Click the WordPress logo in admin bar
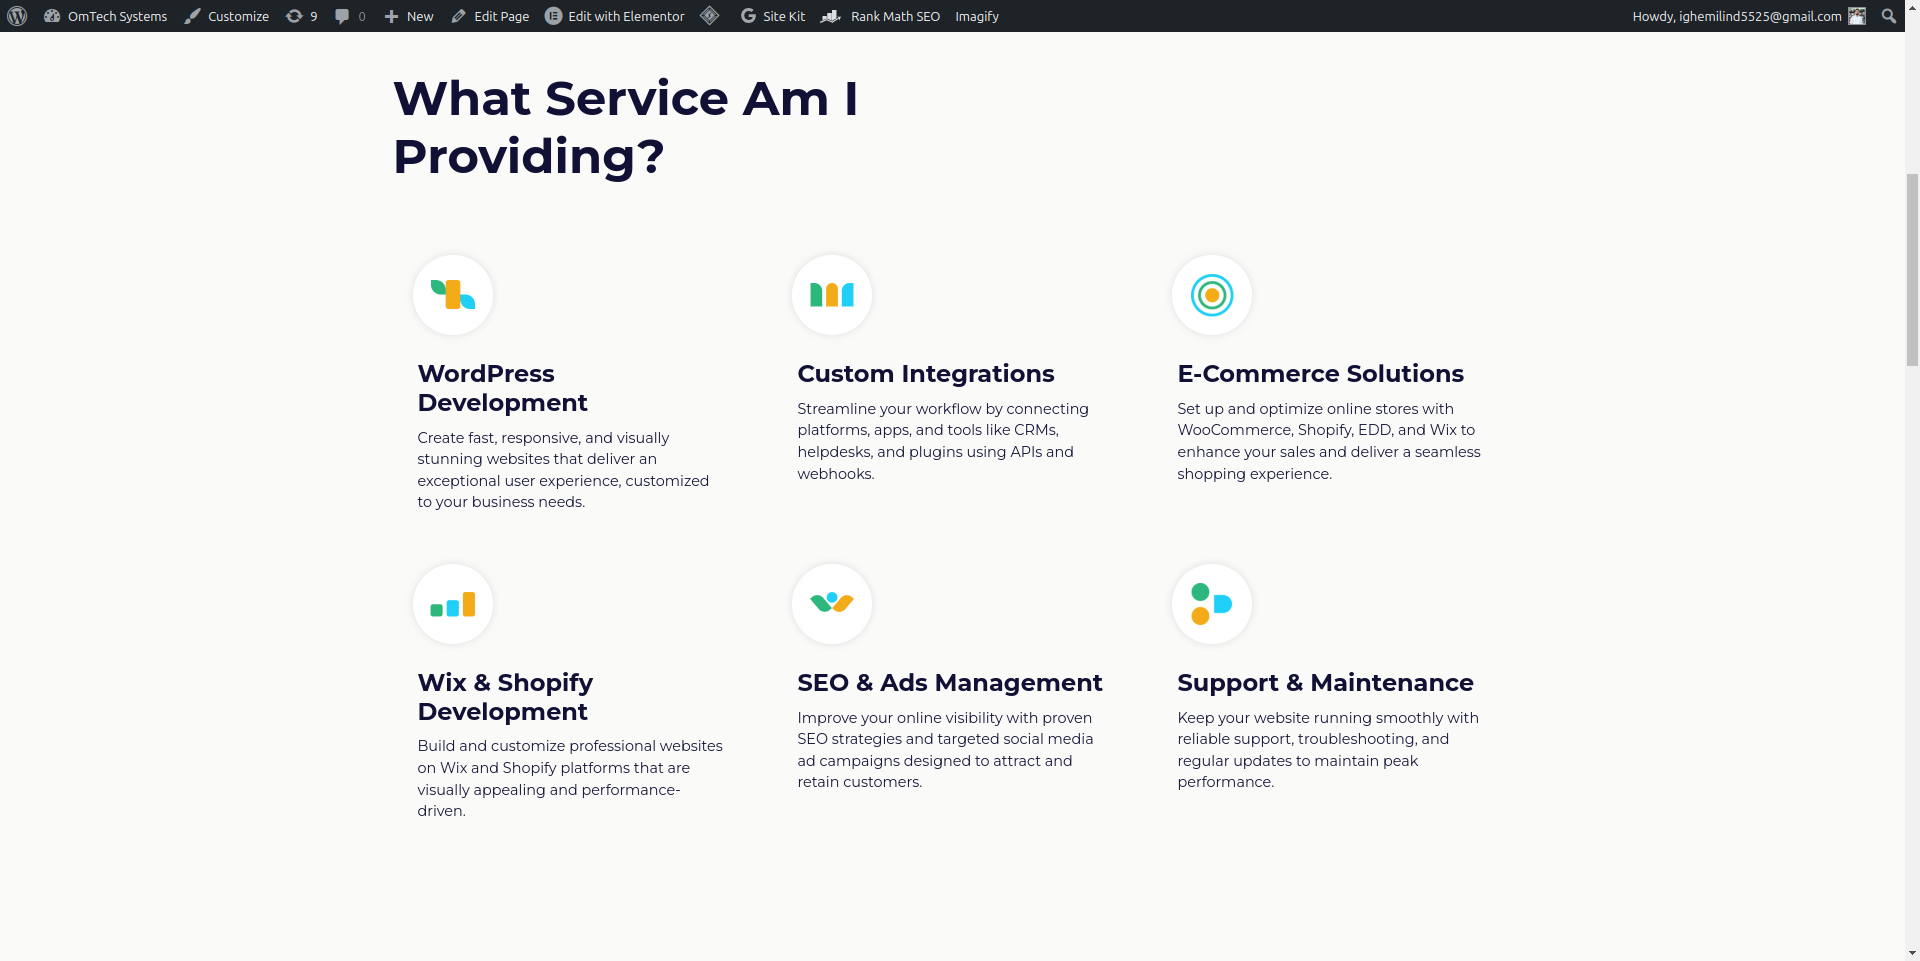The height and width of the screenshot is (961, 1920). click(17, 16)
